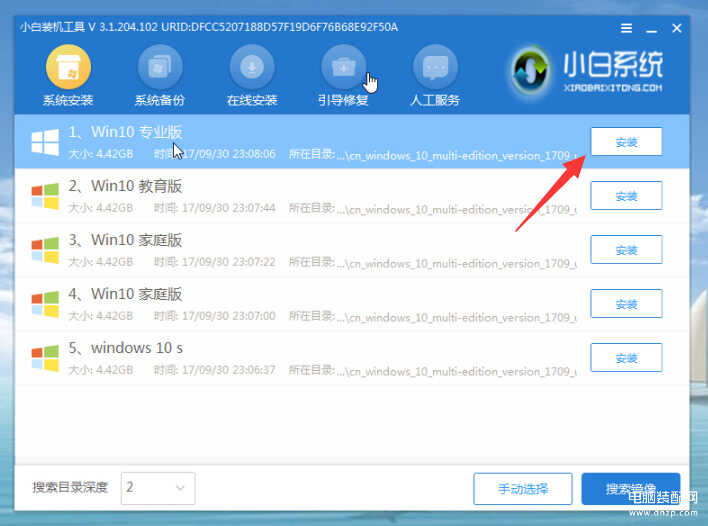Install 1、Win10 专业版 with 安装 button
The image size is (708, 526).
626,142
